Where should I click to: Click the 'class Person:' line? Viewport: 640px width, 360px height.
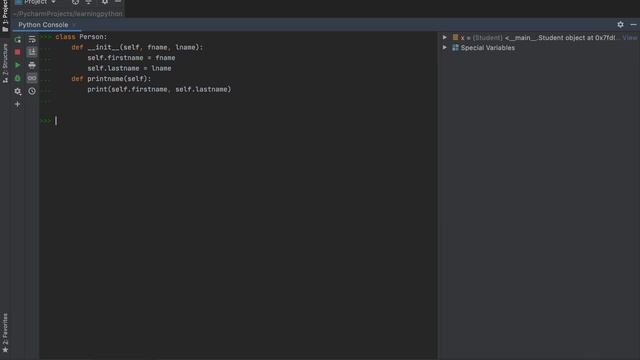point(81,37)
